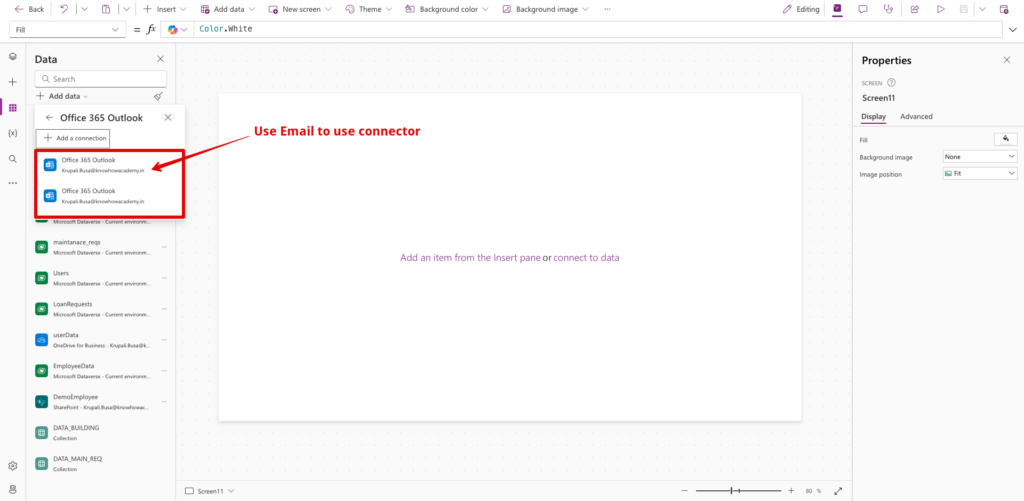Open the Background image menu

[545, 9]
